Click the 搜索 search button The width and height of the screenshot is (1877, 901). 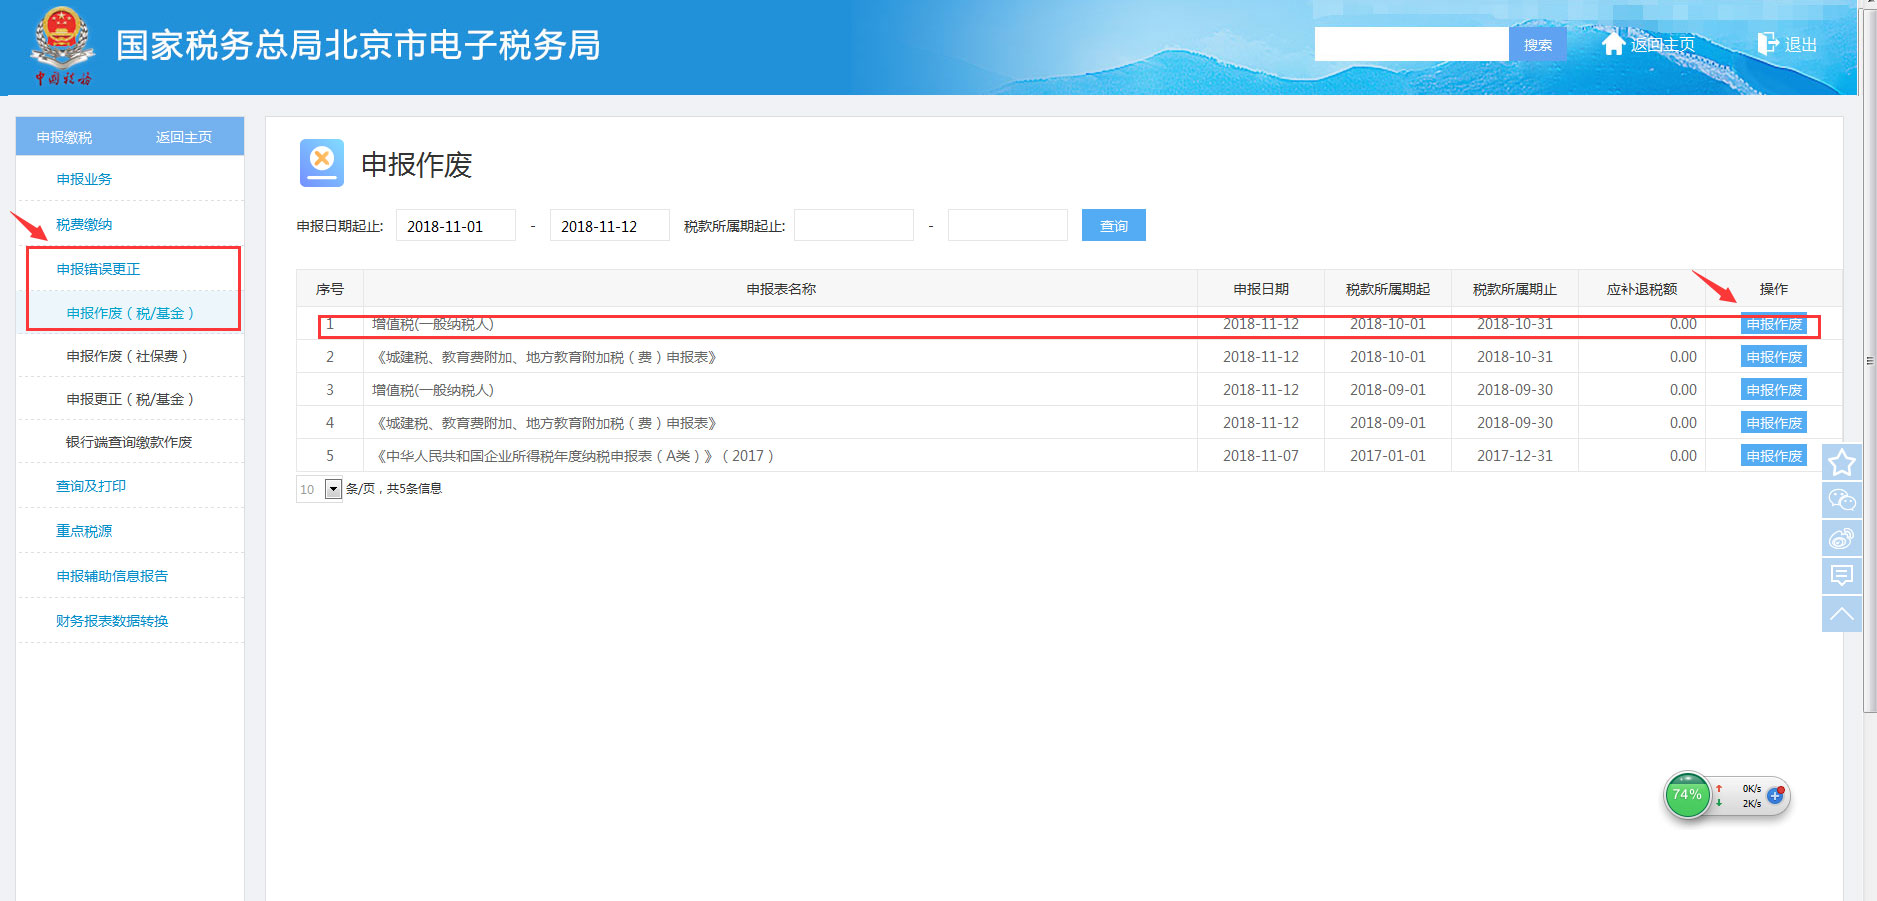pyautogui.click(x=1538, y=45)
